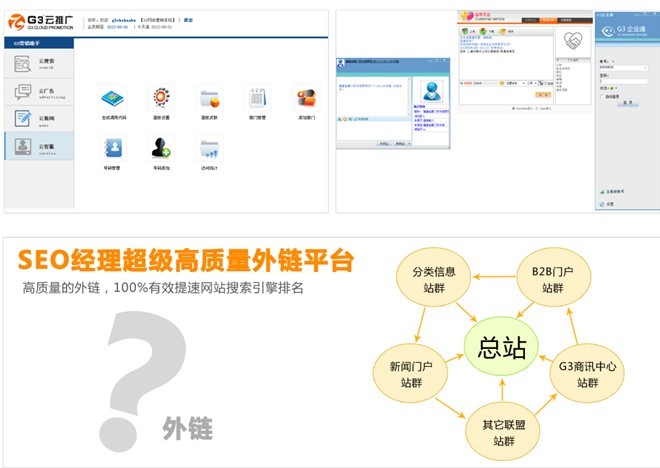The width and height of the screenshot is (660, 468).
Task: Click the 其它联盟站群 node
Action: pos(503,433)
